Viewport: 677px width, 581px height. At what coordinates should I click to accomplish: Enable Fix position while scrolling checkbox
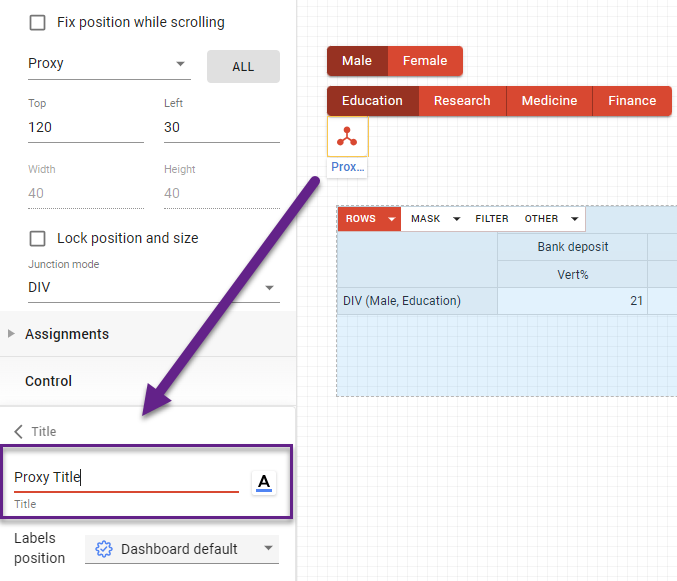tap(38, 22)
